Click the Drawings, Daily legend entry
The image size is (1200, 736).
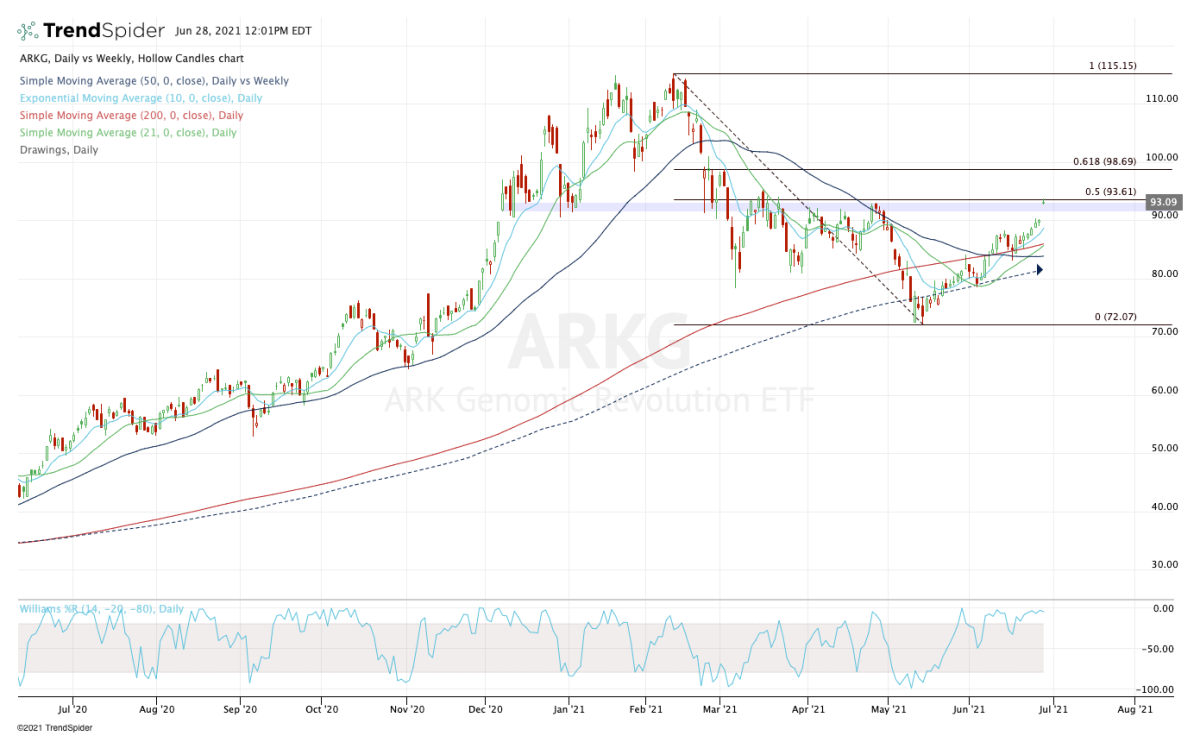click(x=58, y=149)
